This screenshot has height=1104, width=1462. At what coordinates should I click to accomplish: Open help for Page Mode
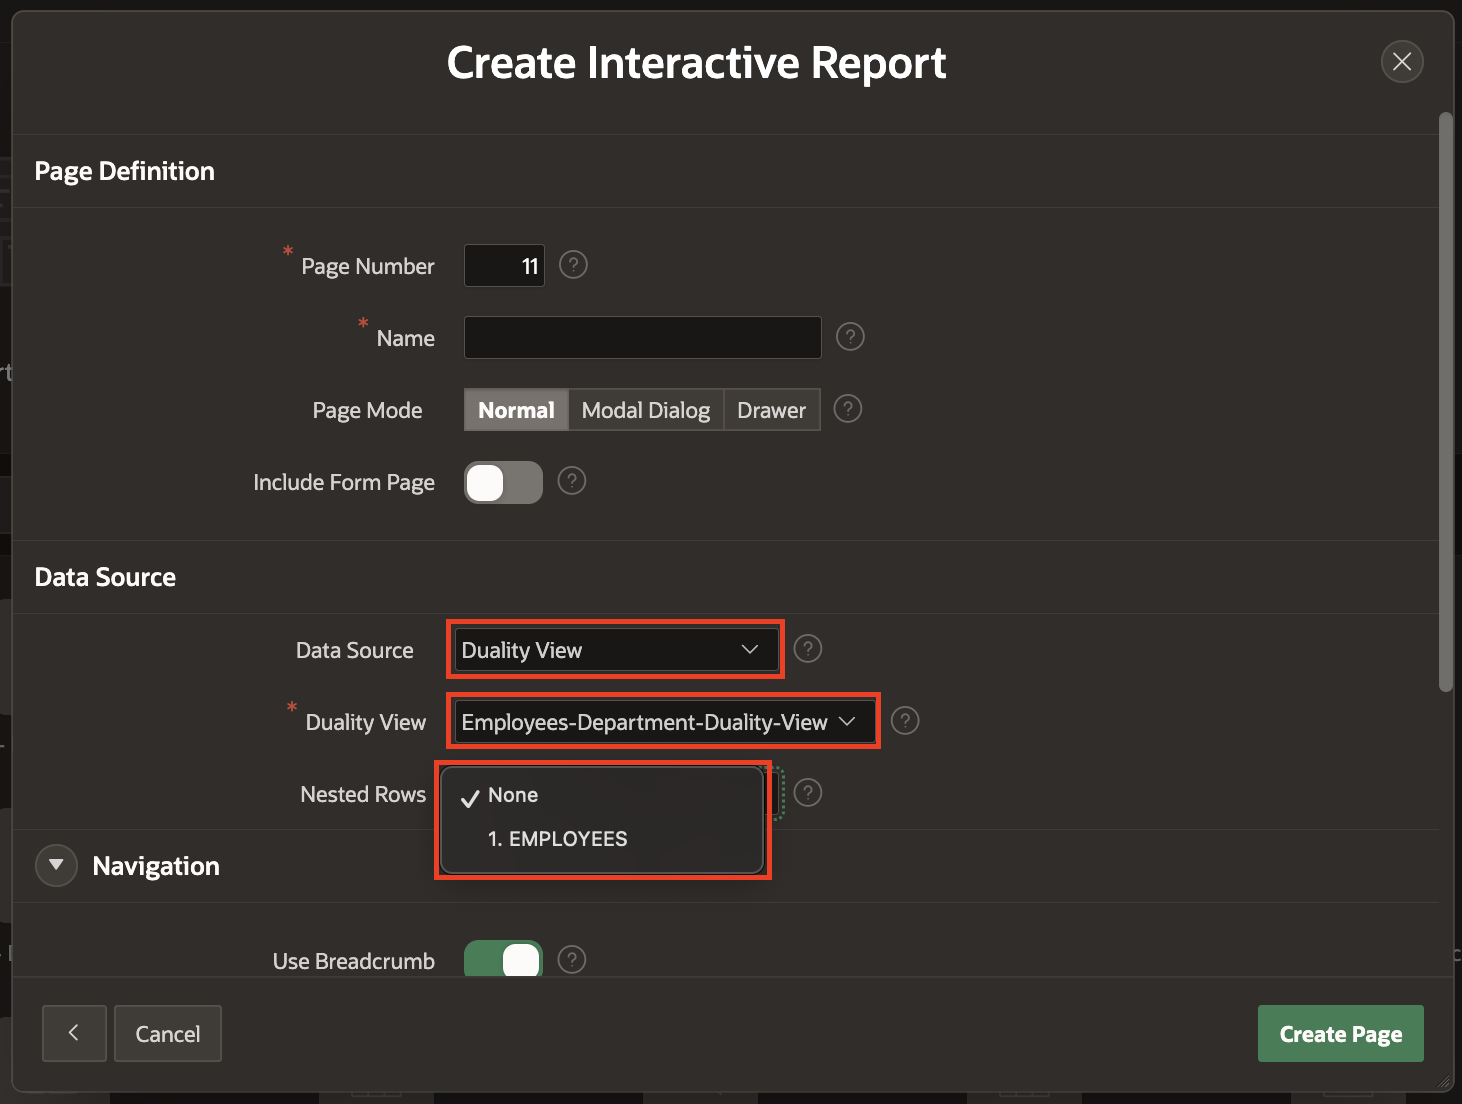tap(848, 409)
